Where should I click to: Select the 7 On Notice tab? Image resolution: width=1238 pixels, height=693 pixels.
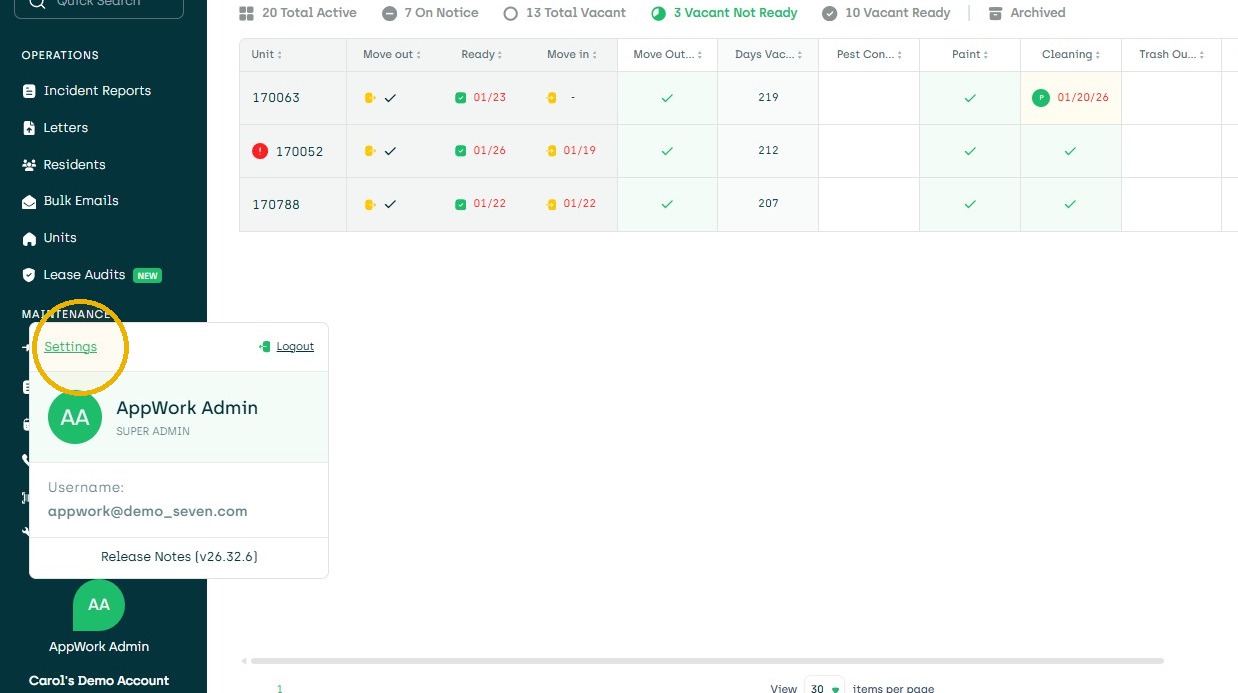coord(430,13)
